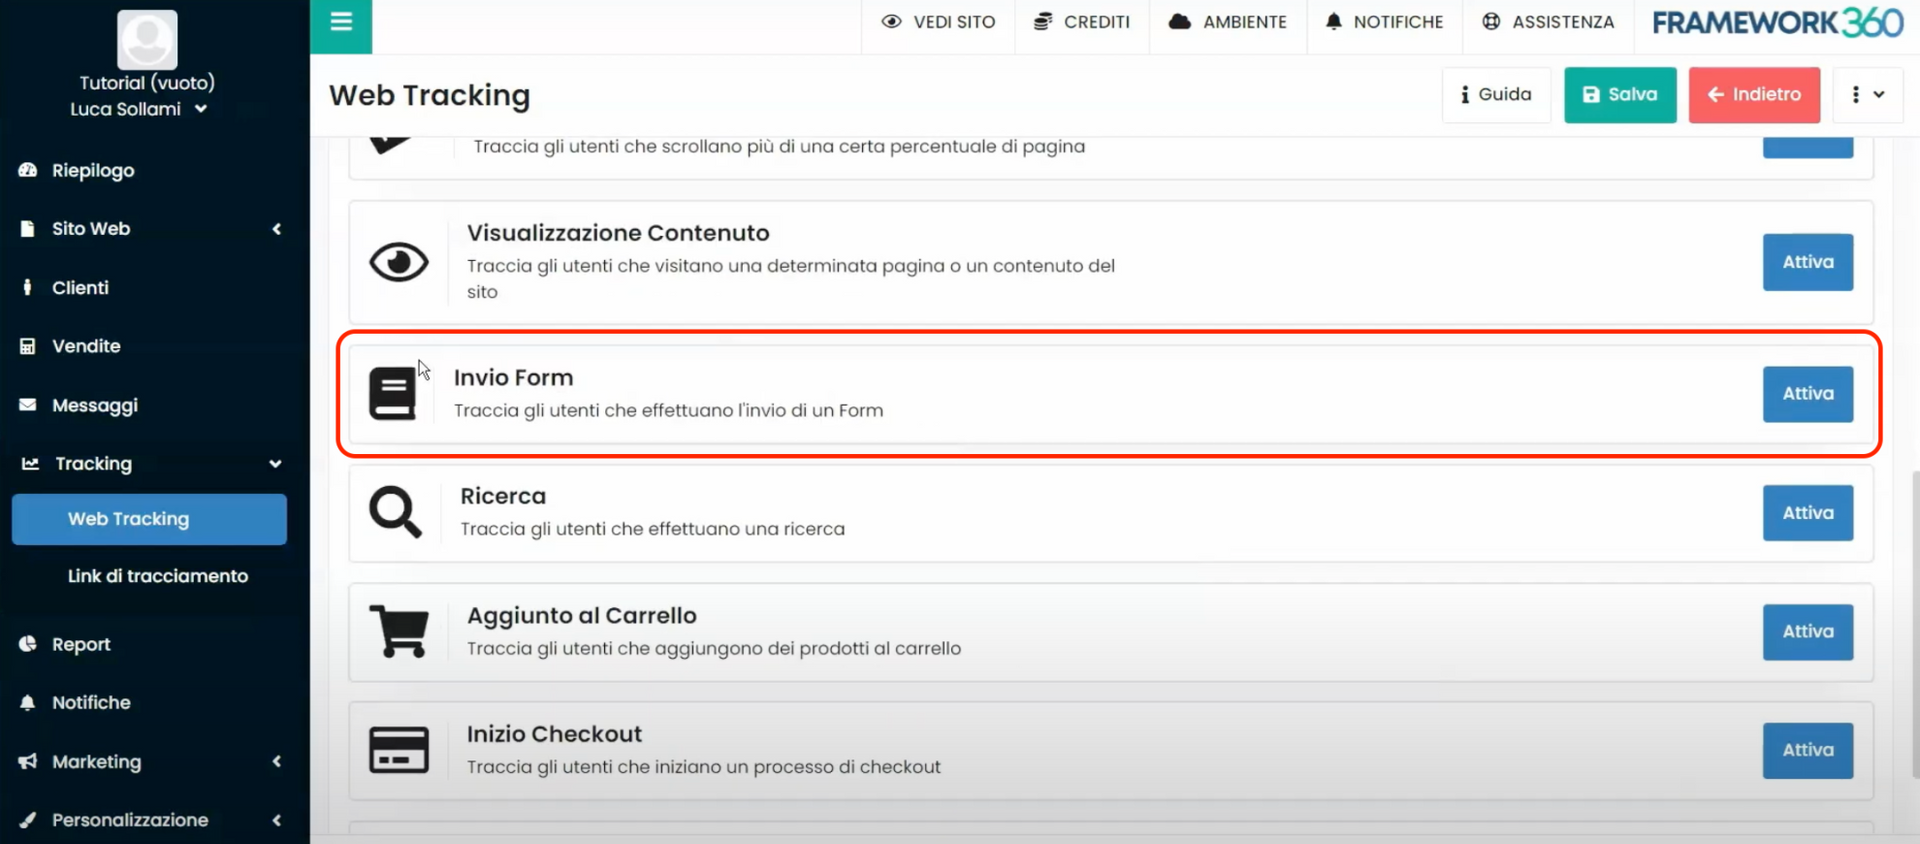The image size is (1920, 844).
Task: Open the Luca Sollami user dropdown
Action: (x=138, y=109)
